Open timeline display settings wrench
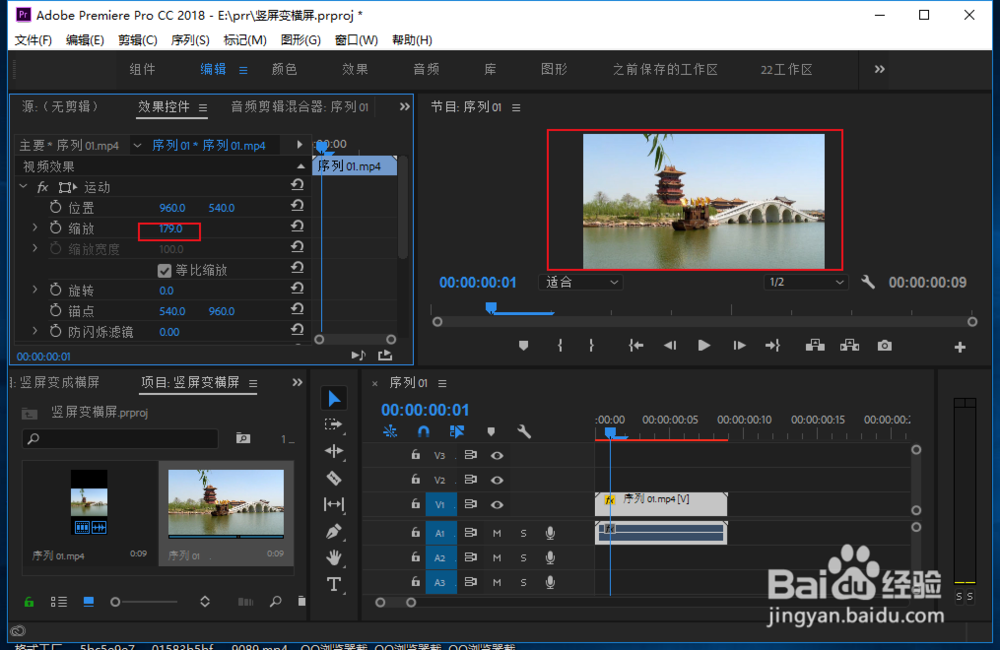1000x650 pixels. pyautogui.click(x=524, y=432)
